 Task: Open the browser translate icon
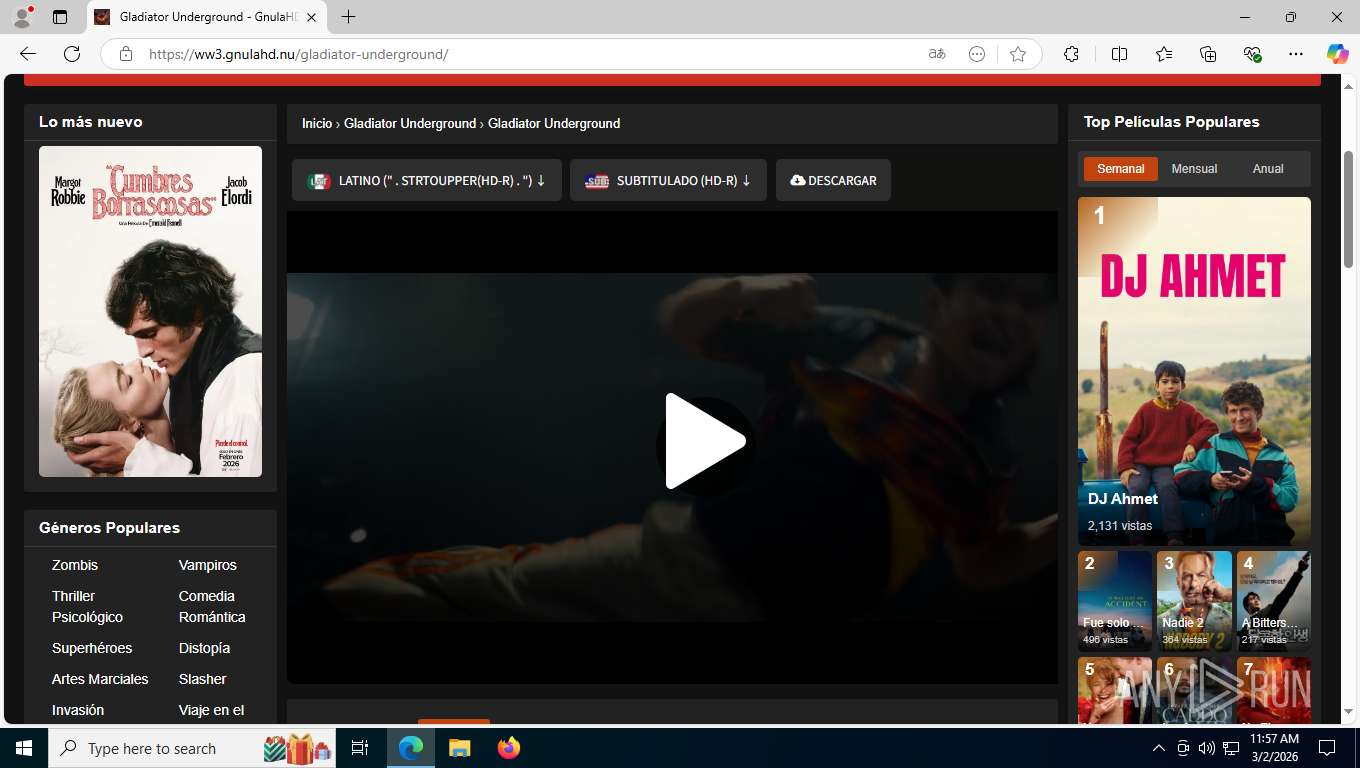point(937,54)
